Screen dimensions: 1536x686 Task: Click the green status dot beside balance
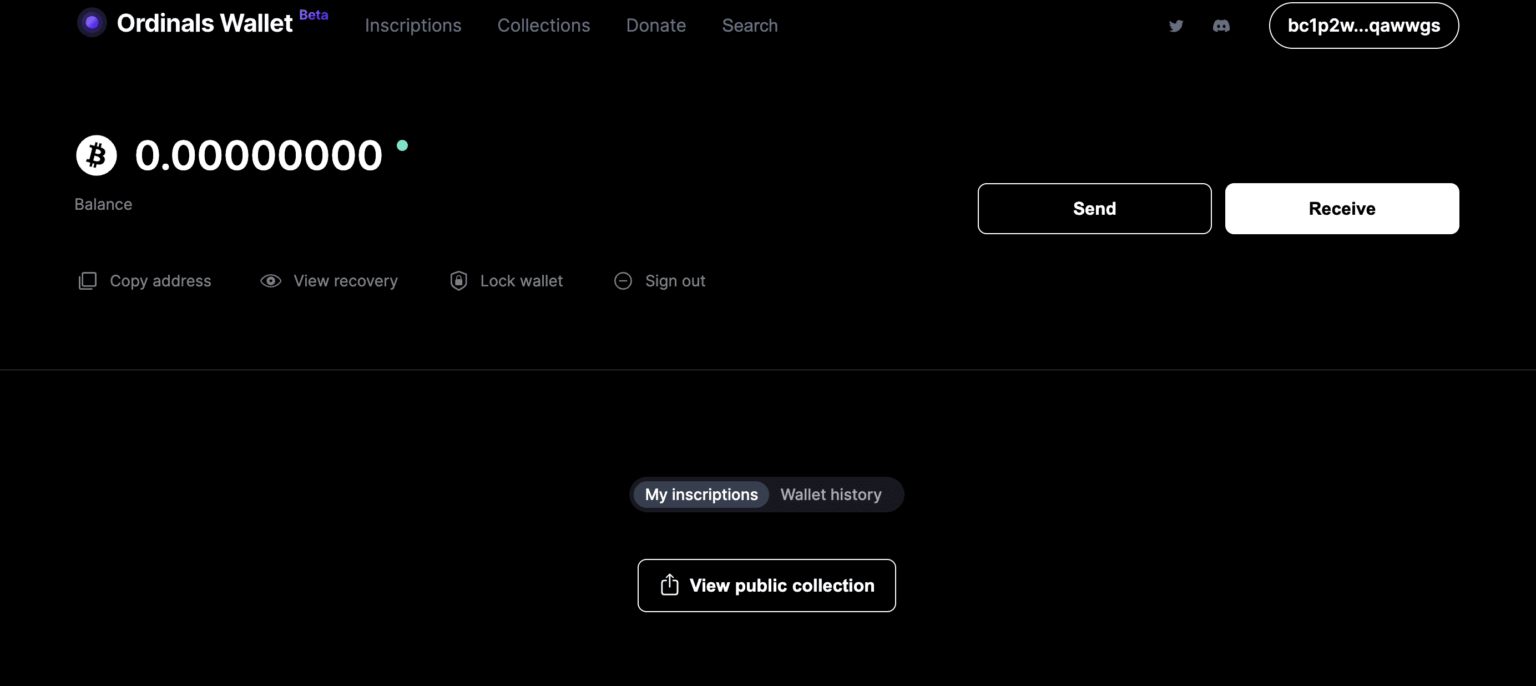coord(402,145)
